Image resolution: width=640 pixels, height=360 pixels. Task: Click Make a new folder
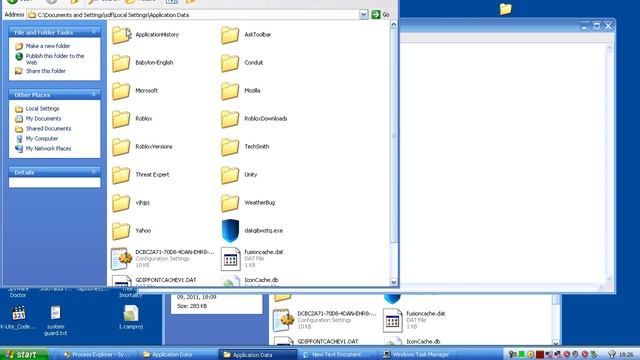[43, 46]
